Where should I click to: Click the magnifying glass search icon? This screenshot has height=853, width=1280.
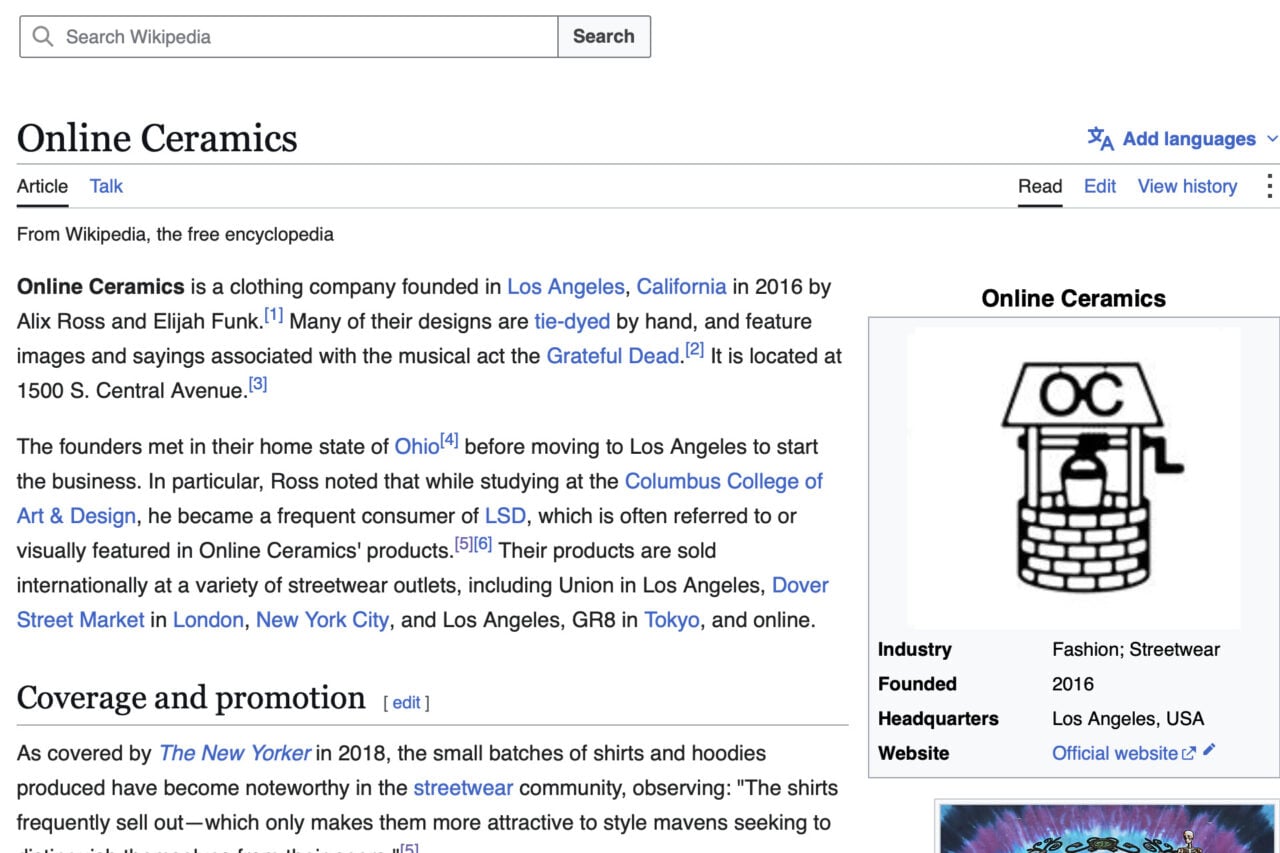[x=42, y=37]
